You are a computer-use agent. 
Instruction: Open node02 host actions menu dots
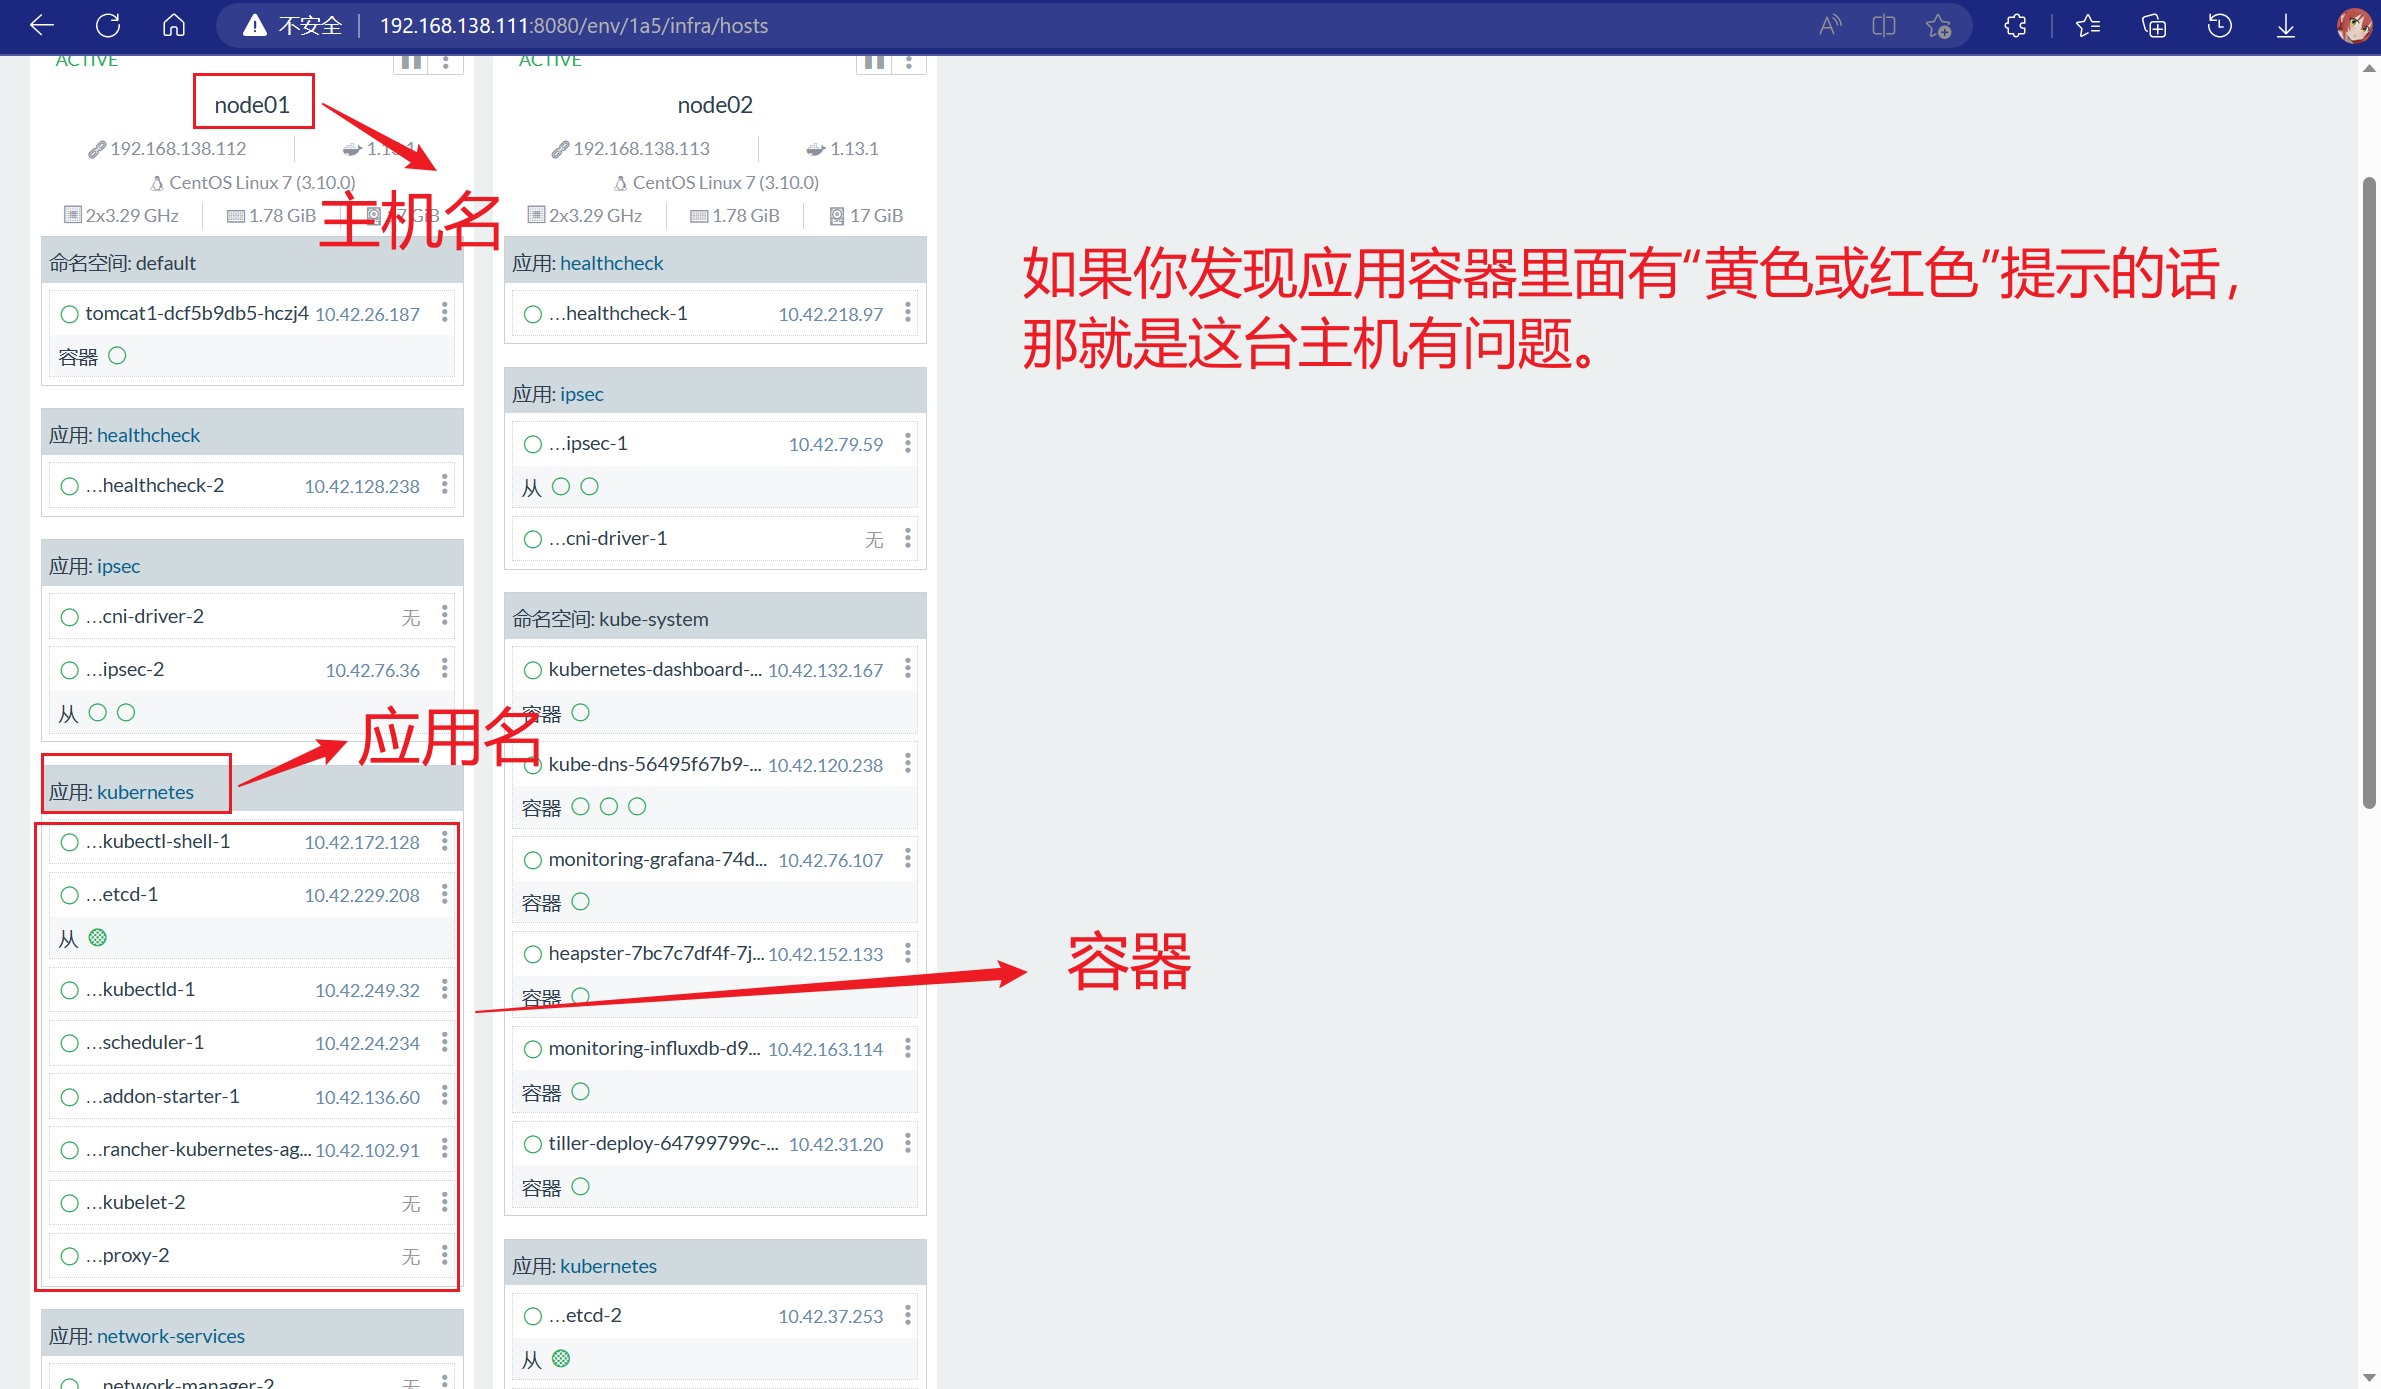point(908,62)
